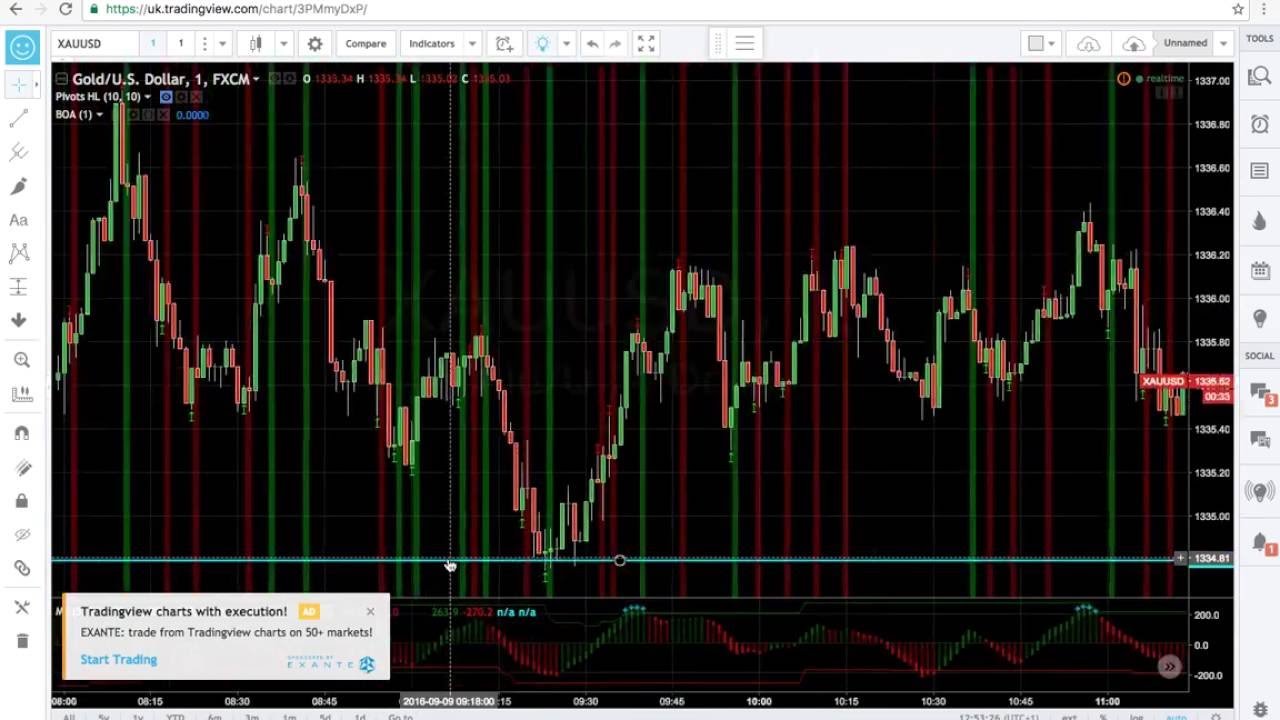Open the ideas lightbulb sidebar icon
This screenshot has height=720, width=1280.
(1260, 318)
